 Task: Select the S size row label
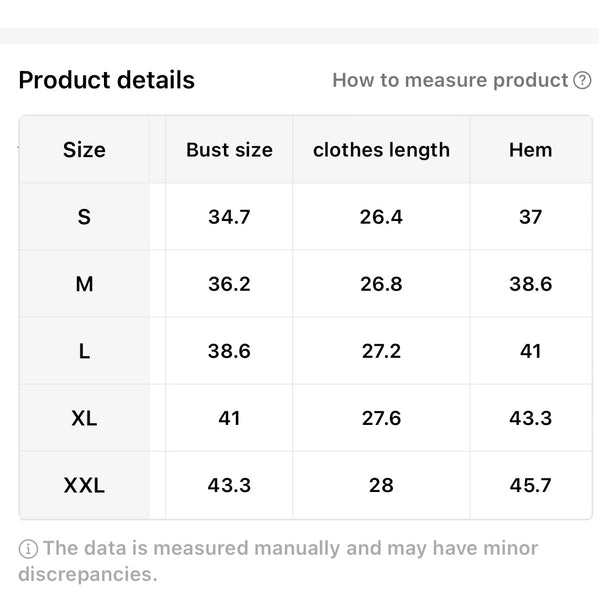tap(84, 217)
